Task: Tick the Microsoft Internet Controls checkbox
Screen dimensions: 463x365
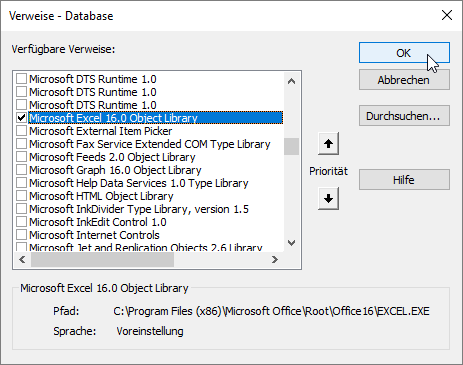Action: coord(22,235)
